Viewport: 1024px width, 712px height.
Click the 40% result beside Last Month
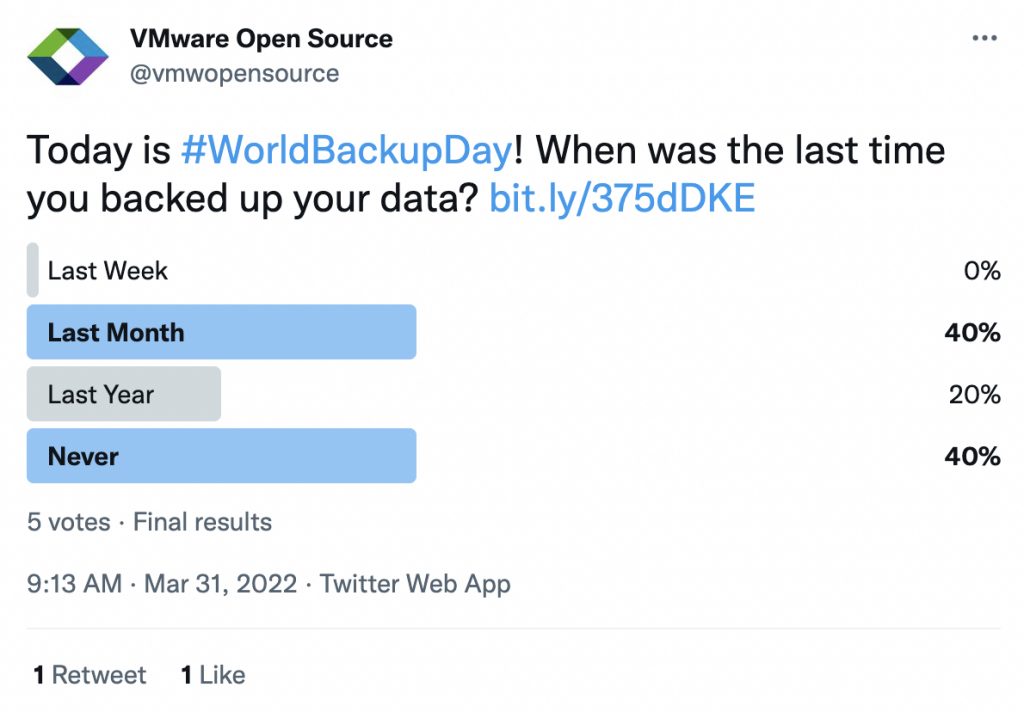click(x=972, y=332)
